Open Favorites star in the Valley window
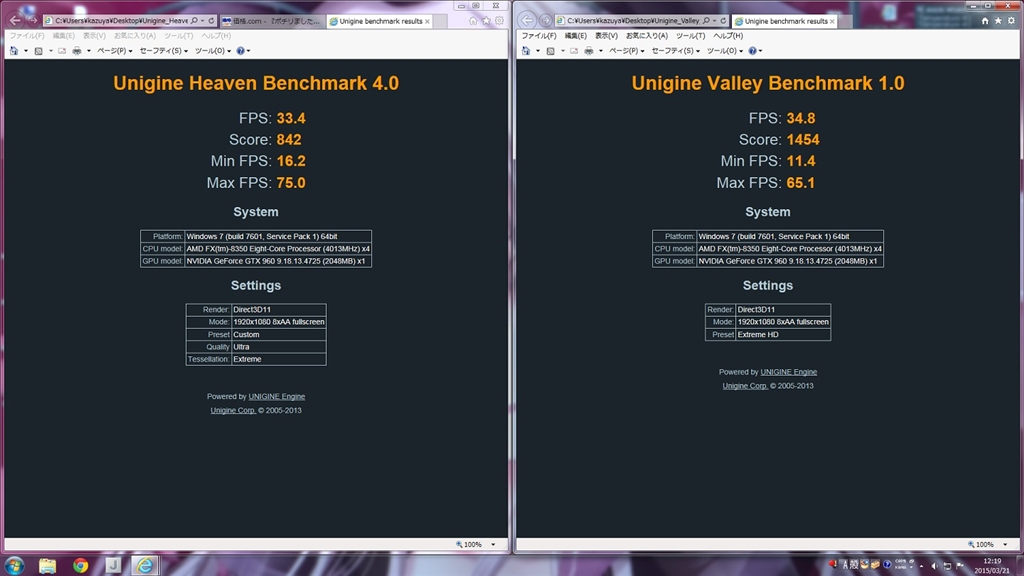 (998, 21)
